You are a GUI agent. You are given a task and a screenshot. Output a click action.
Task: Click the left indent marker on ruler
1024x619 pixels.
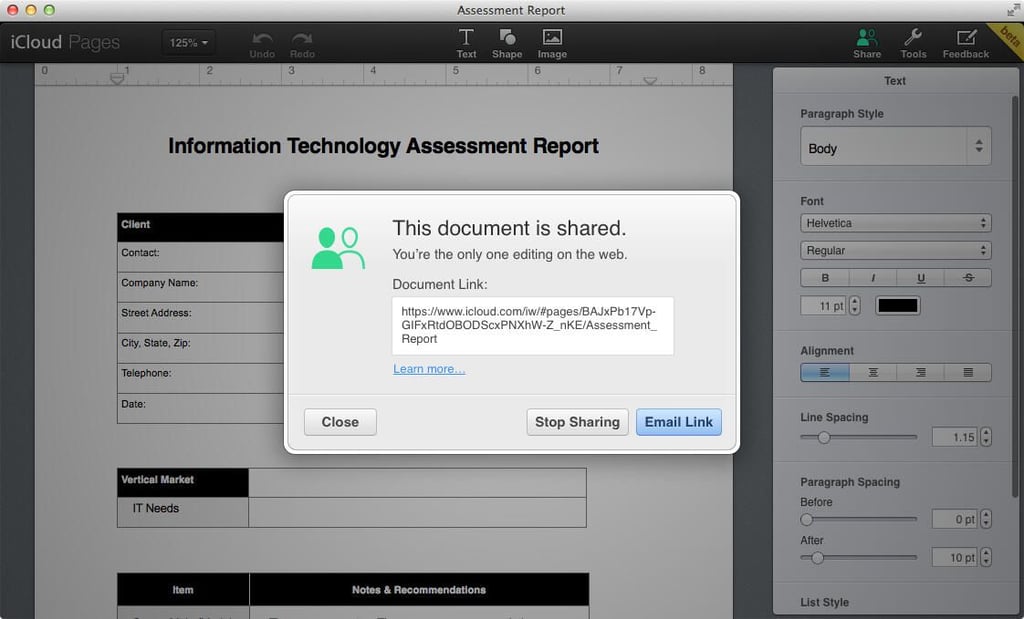[117, 78]
